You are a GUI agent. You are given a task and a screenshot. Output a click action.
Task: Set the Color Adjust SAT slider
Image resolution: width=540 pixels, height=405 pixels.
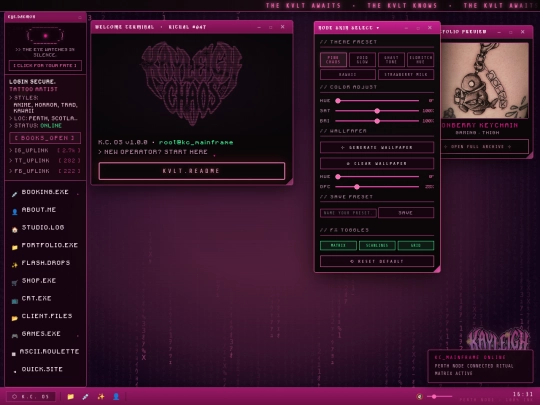click(x=377, y=111)
